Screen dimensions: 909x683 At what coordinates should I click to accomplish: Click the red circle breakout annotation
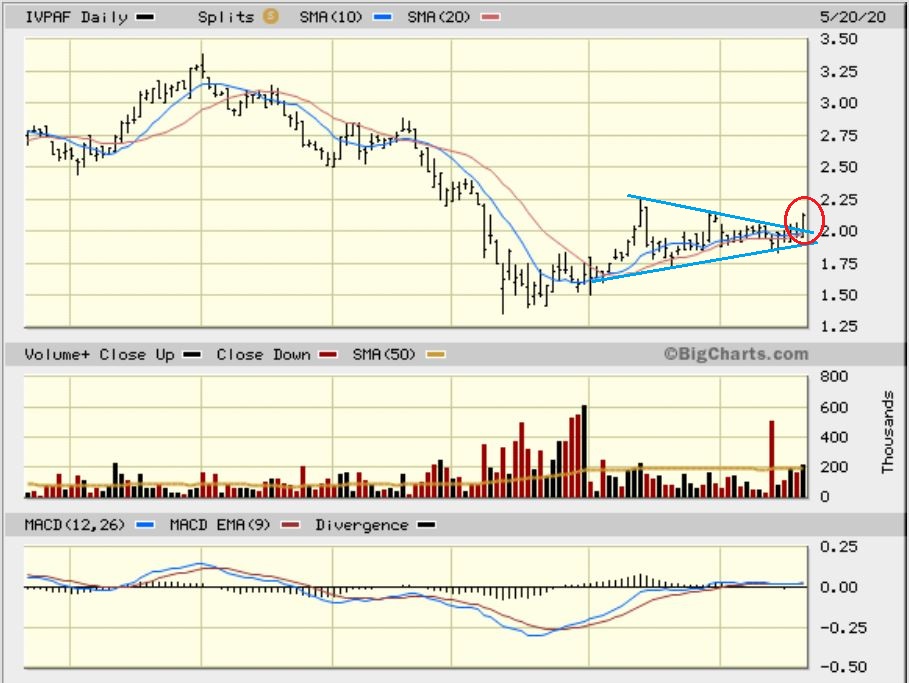click(805, 219)
